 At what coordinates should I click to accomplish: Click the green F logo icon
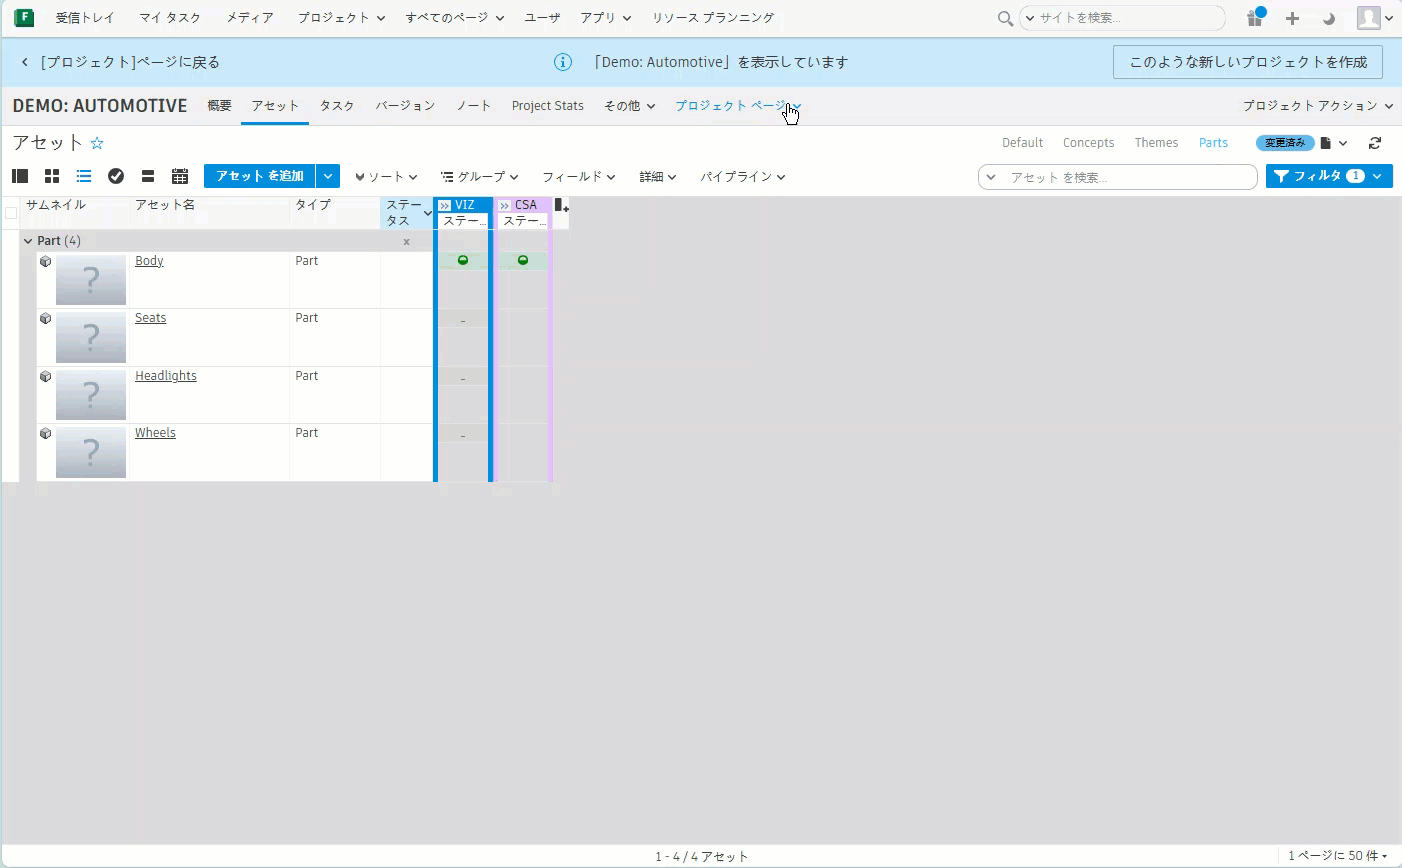point(24,18)
